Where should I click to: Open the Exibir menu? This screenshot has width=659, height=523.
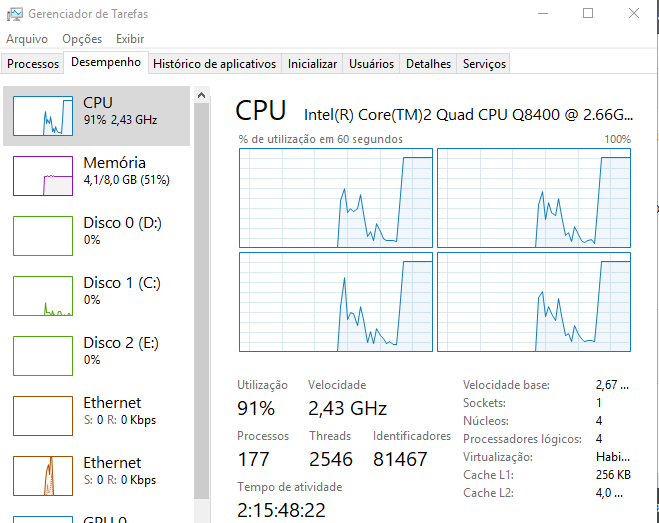tap(130, 39)
